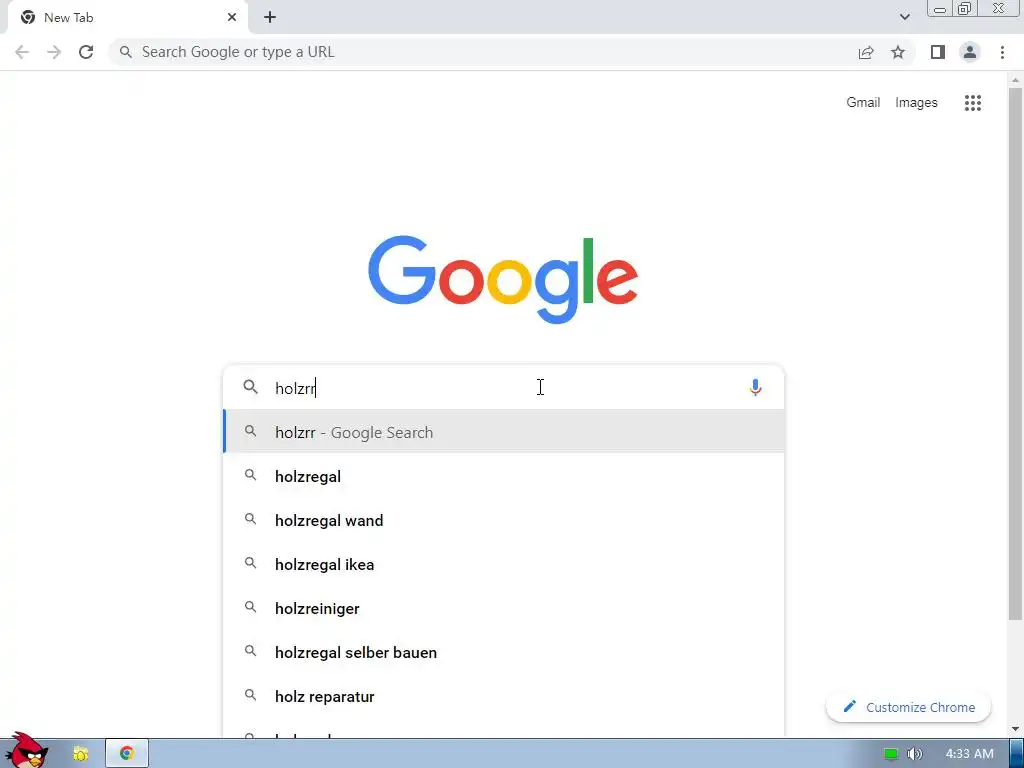Open the volume speaker tray icon

[914, 754]
